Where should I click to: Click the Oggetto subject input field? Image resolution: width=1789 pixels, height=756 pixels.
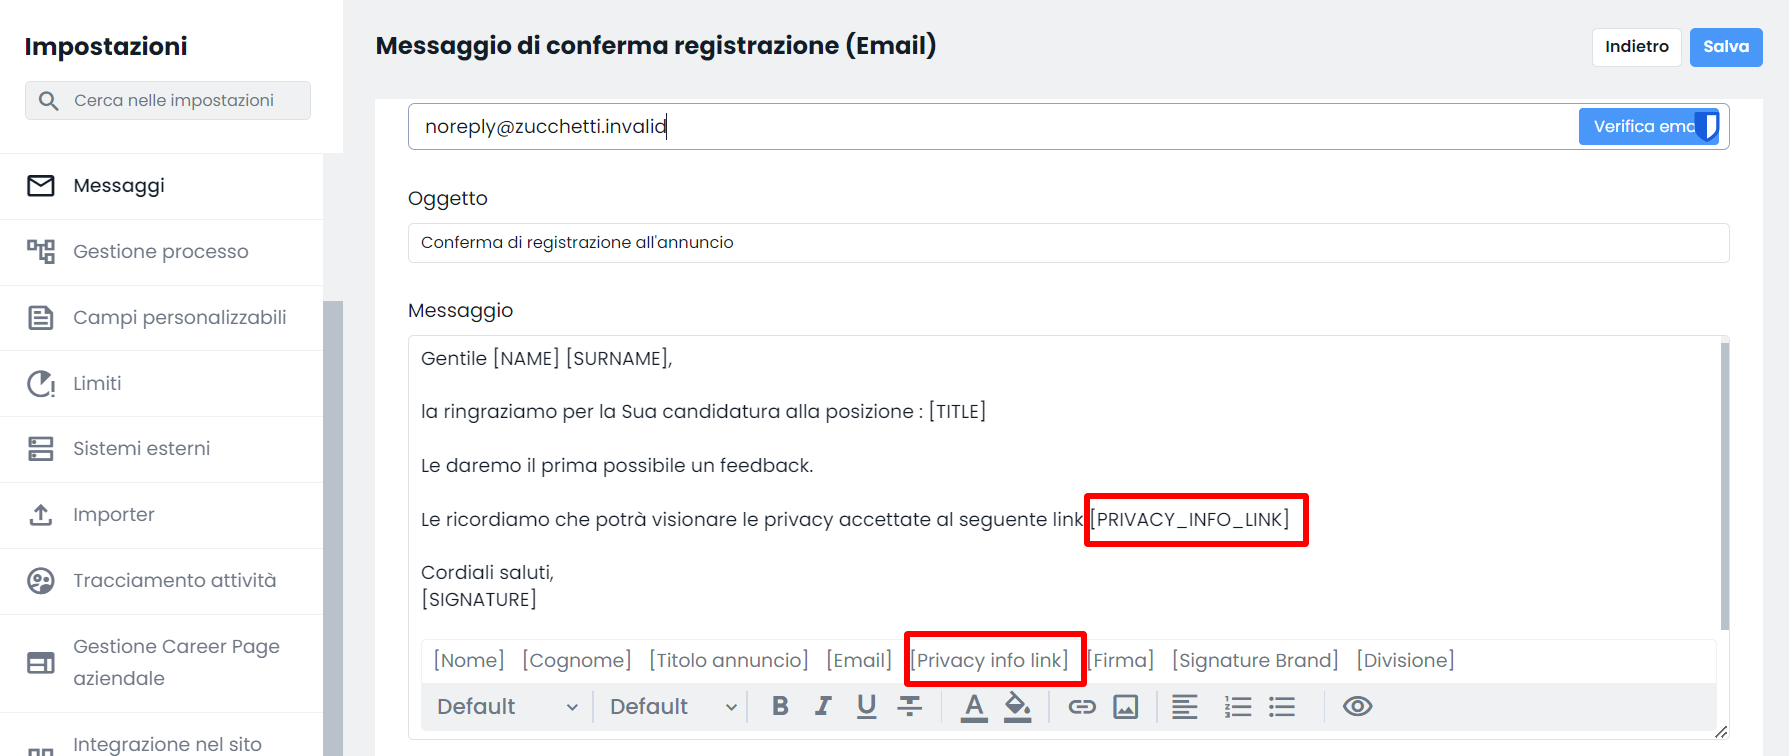(x=1068, y=243)
